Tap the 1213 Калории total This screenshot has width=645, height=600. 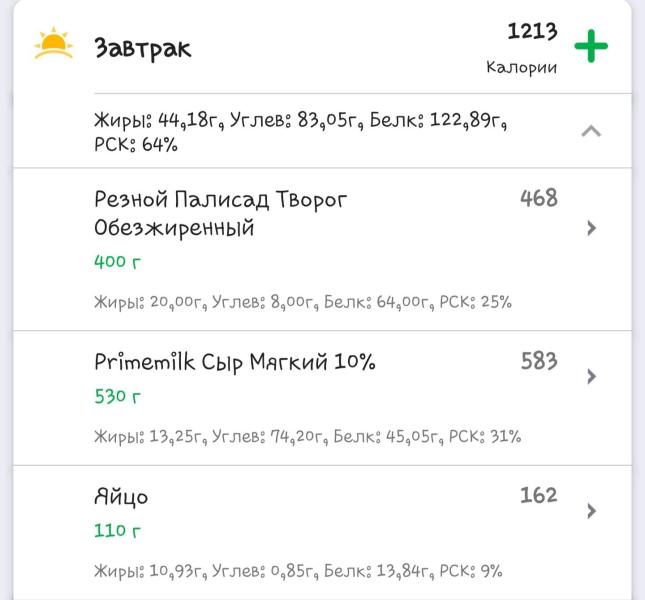(x=522, y=48)
